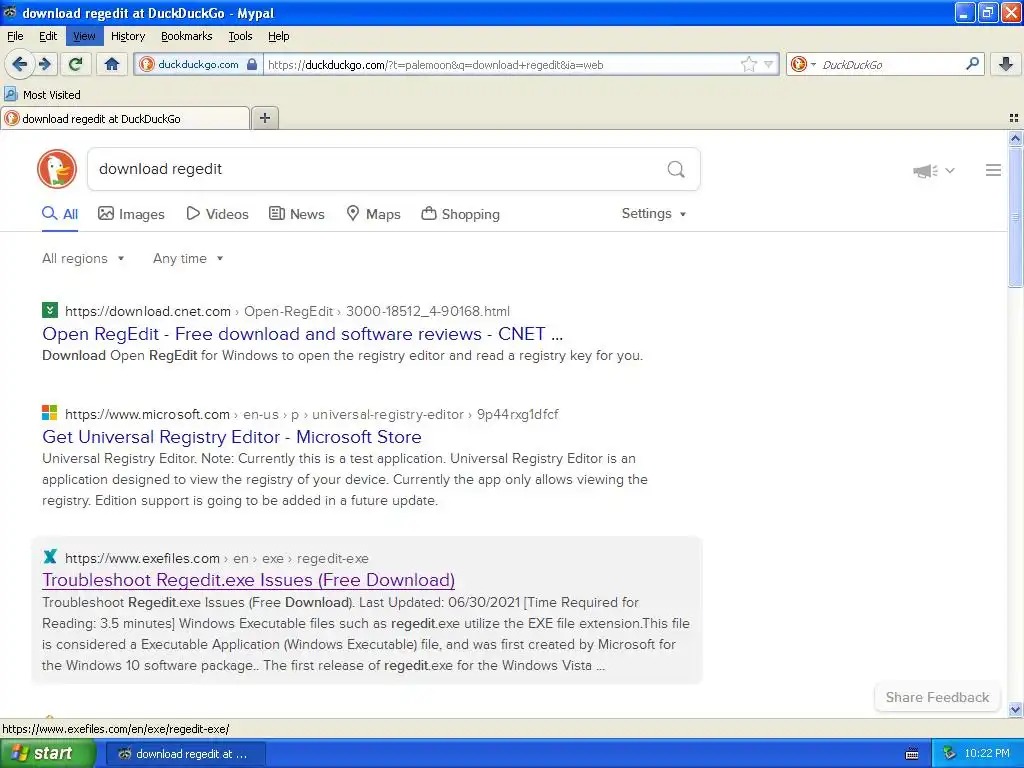
Task: Open the downloads arrow button in toolbar
Action: [1006, 64]
